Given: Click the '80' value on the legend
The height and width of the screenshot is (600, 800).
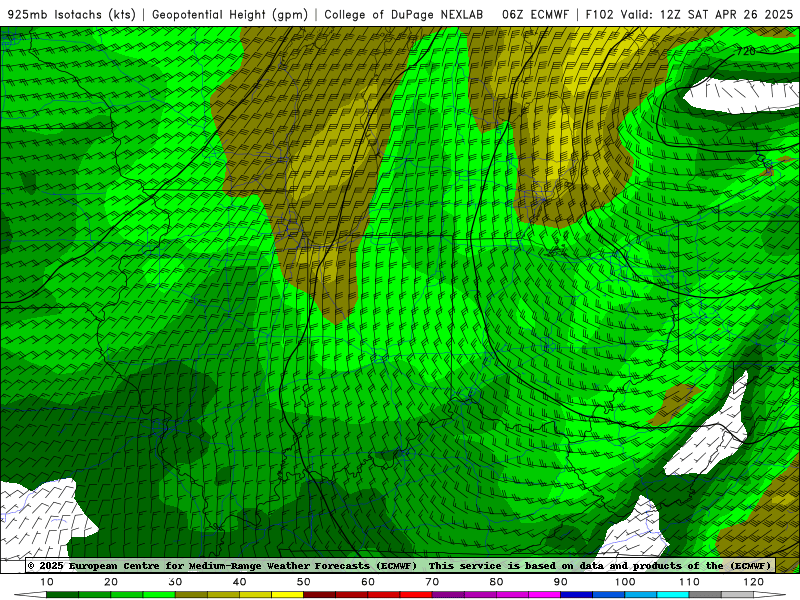Looking at the screenshot, I should coord(496,582).
